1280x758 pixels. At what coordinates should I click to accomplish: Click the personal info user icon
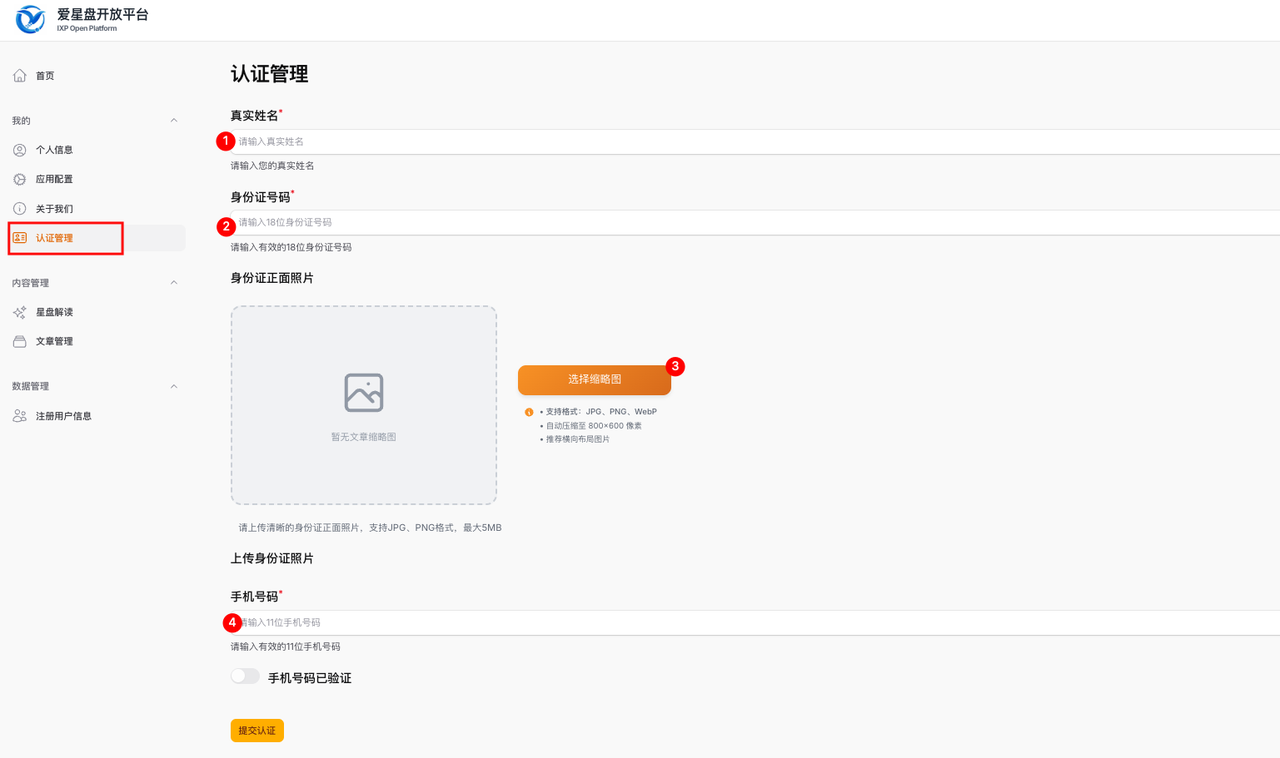[20, 150]
